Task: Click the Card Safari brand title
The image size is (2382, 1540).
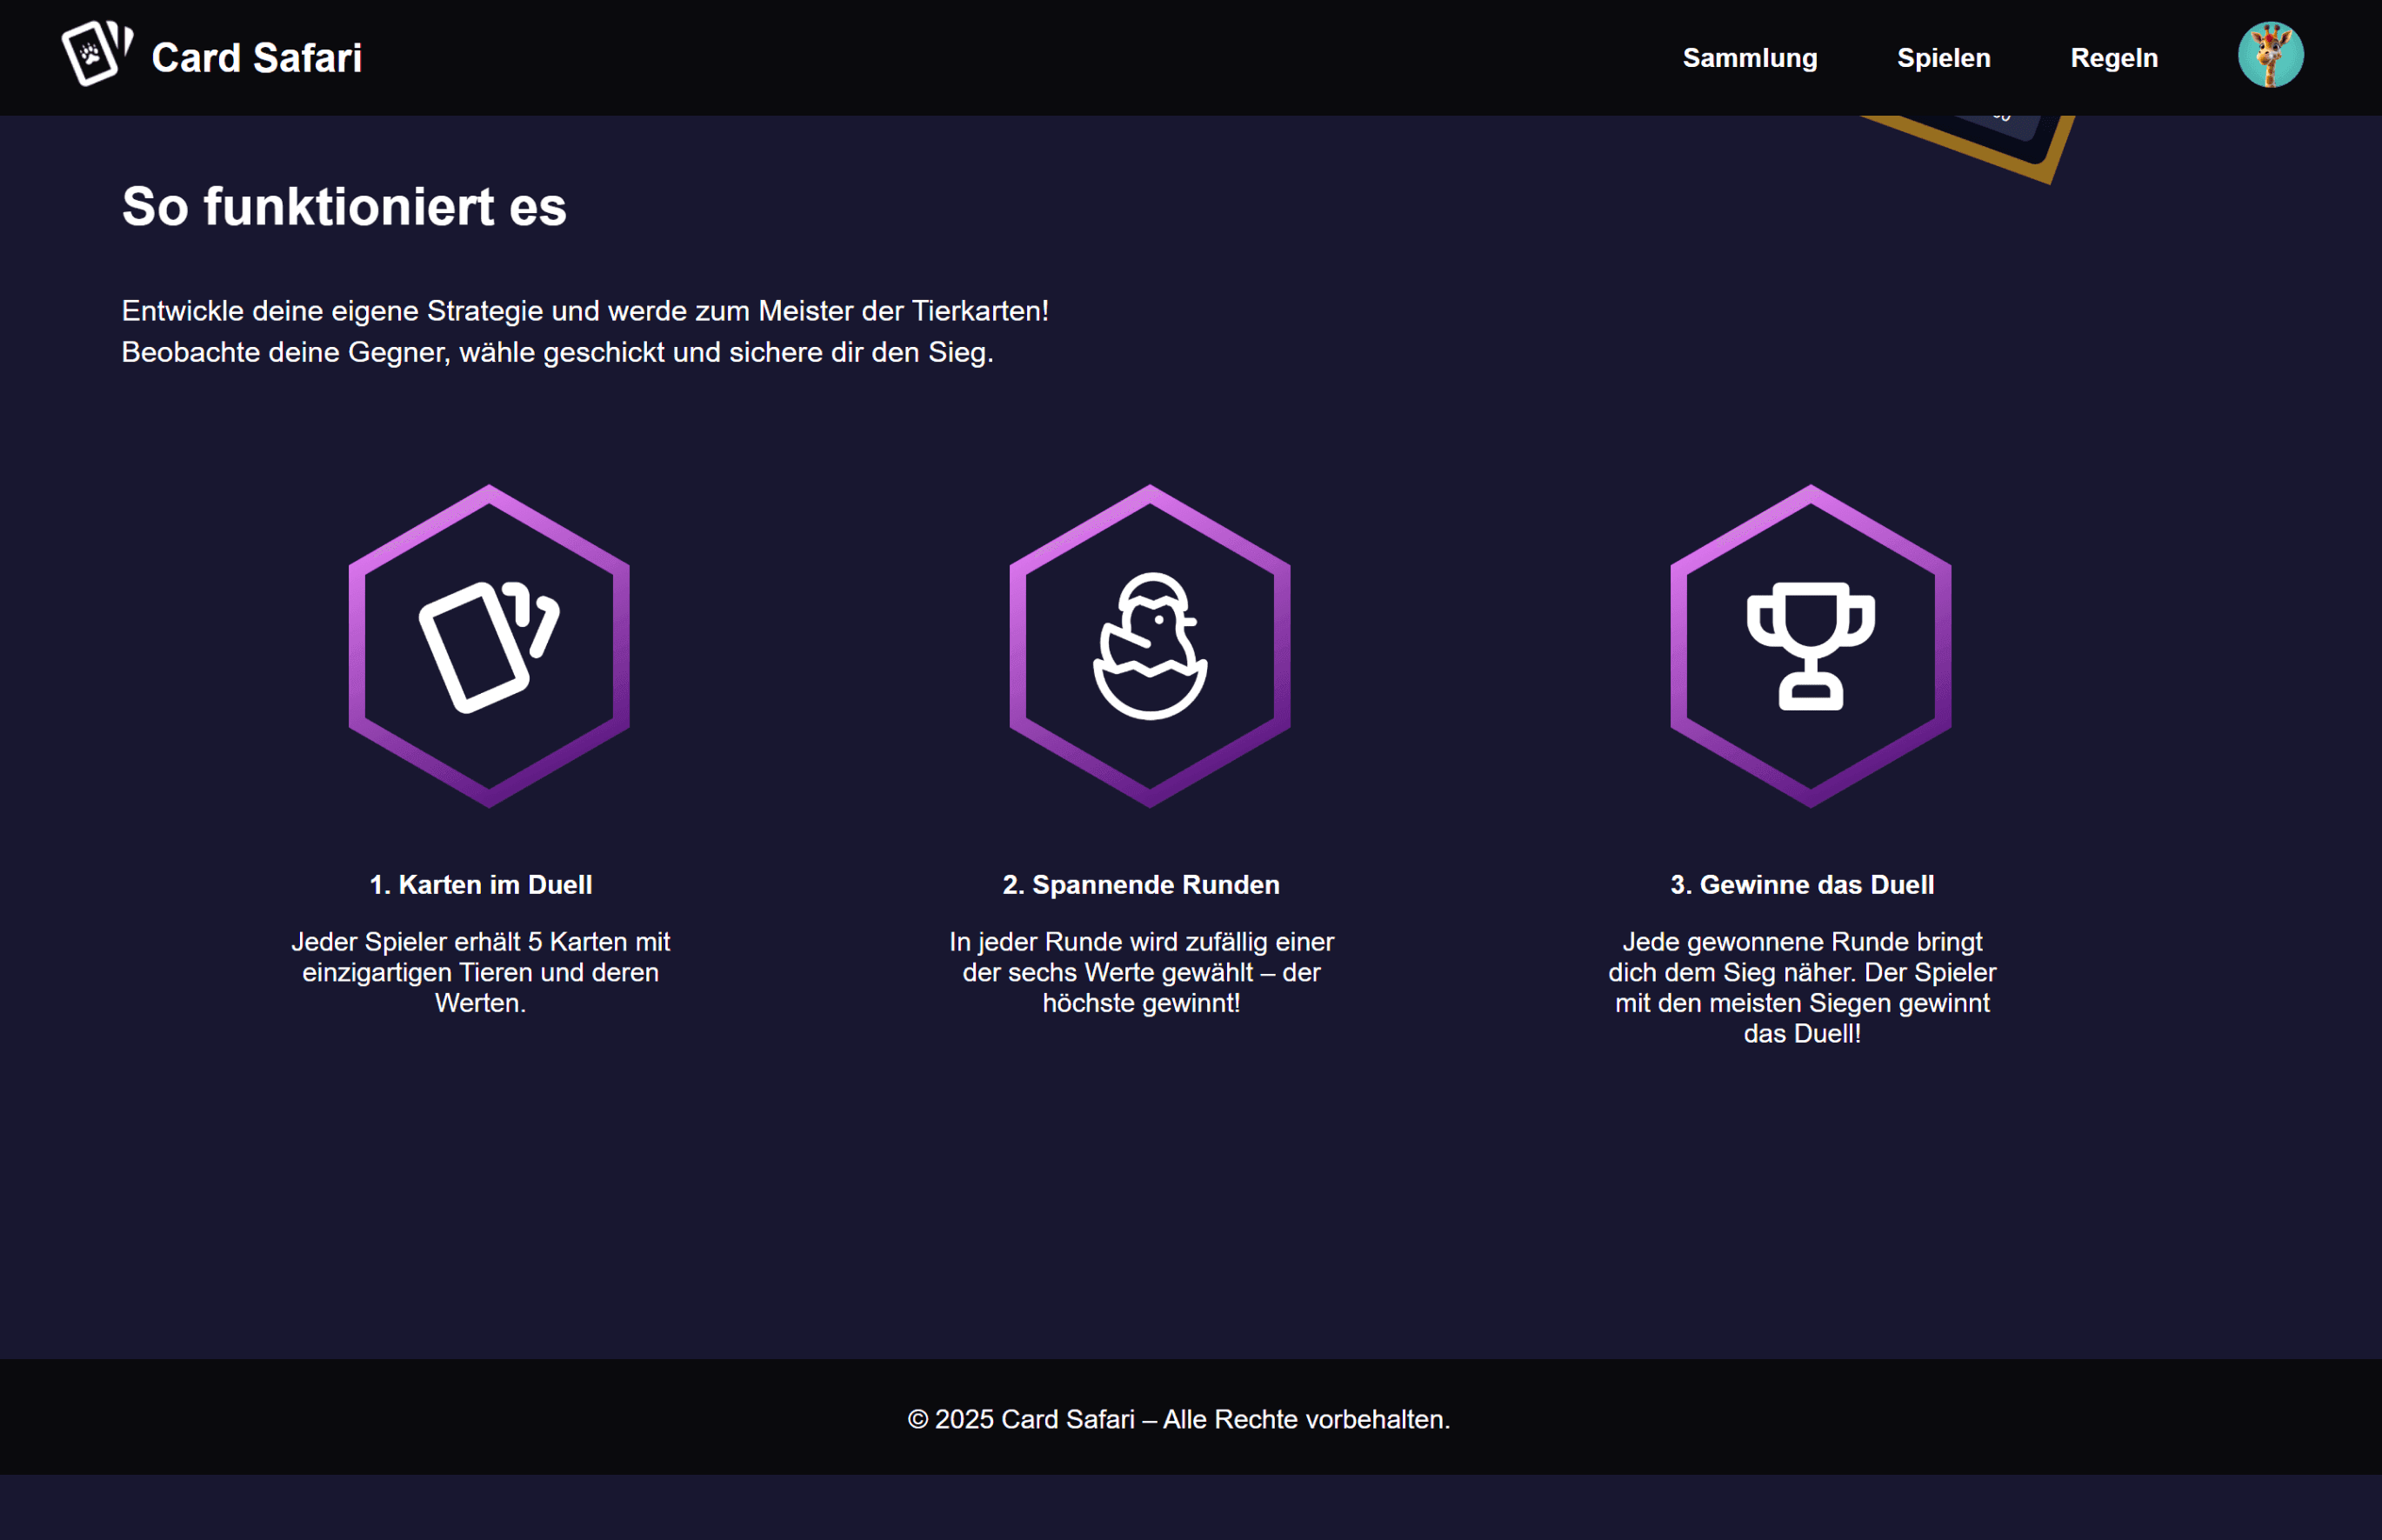Action: [256, 58]
